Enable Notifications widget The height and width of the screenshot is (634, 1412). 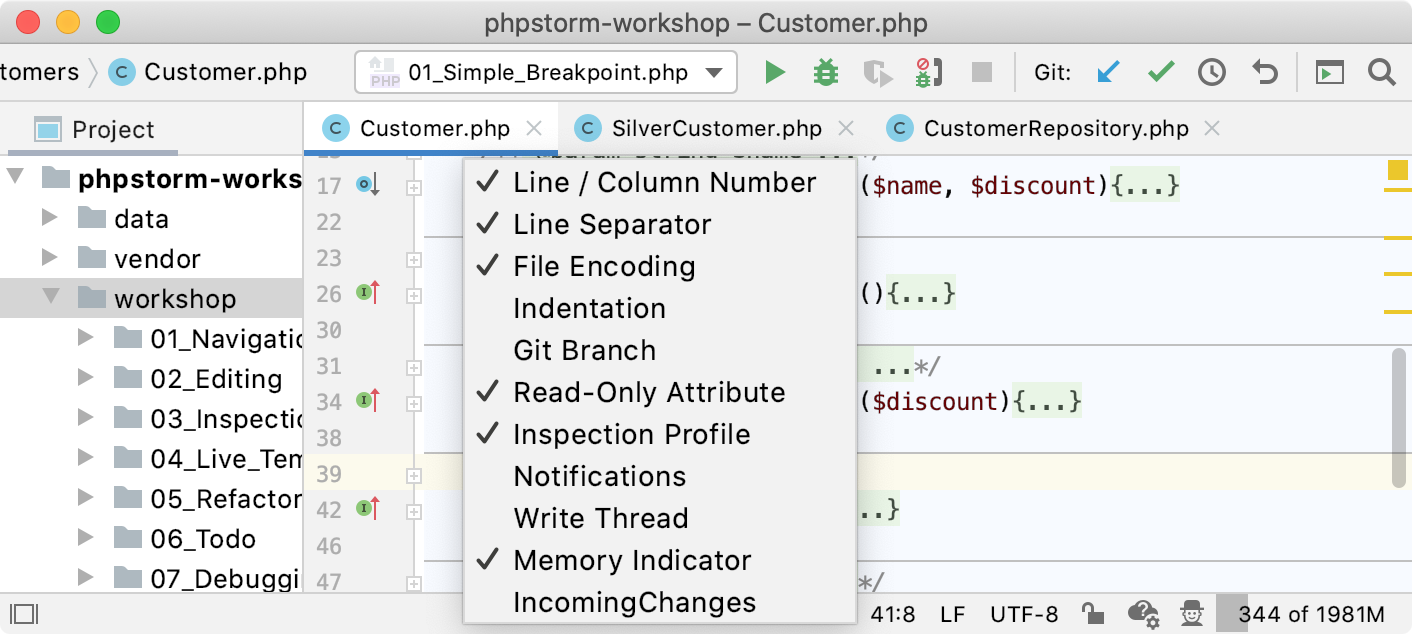(x=660, y=476)
